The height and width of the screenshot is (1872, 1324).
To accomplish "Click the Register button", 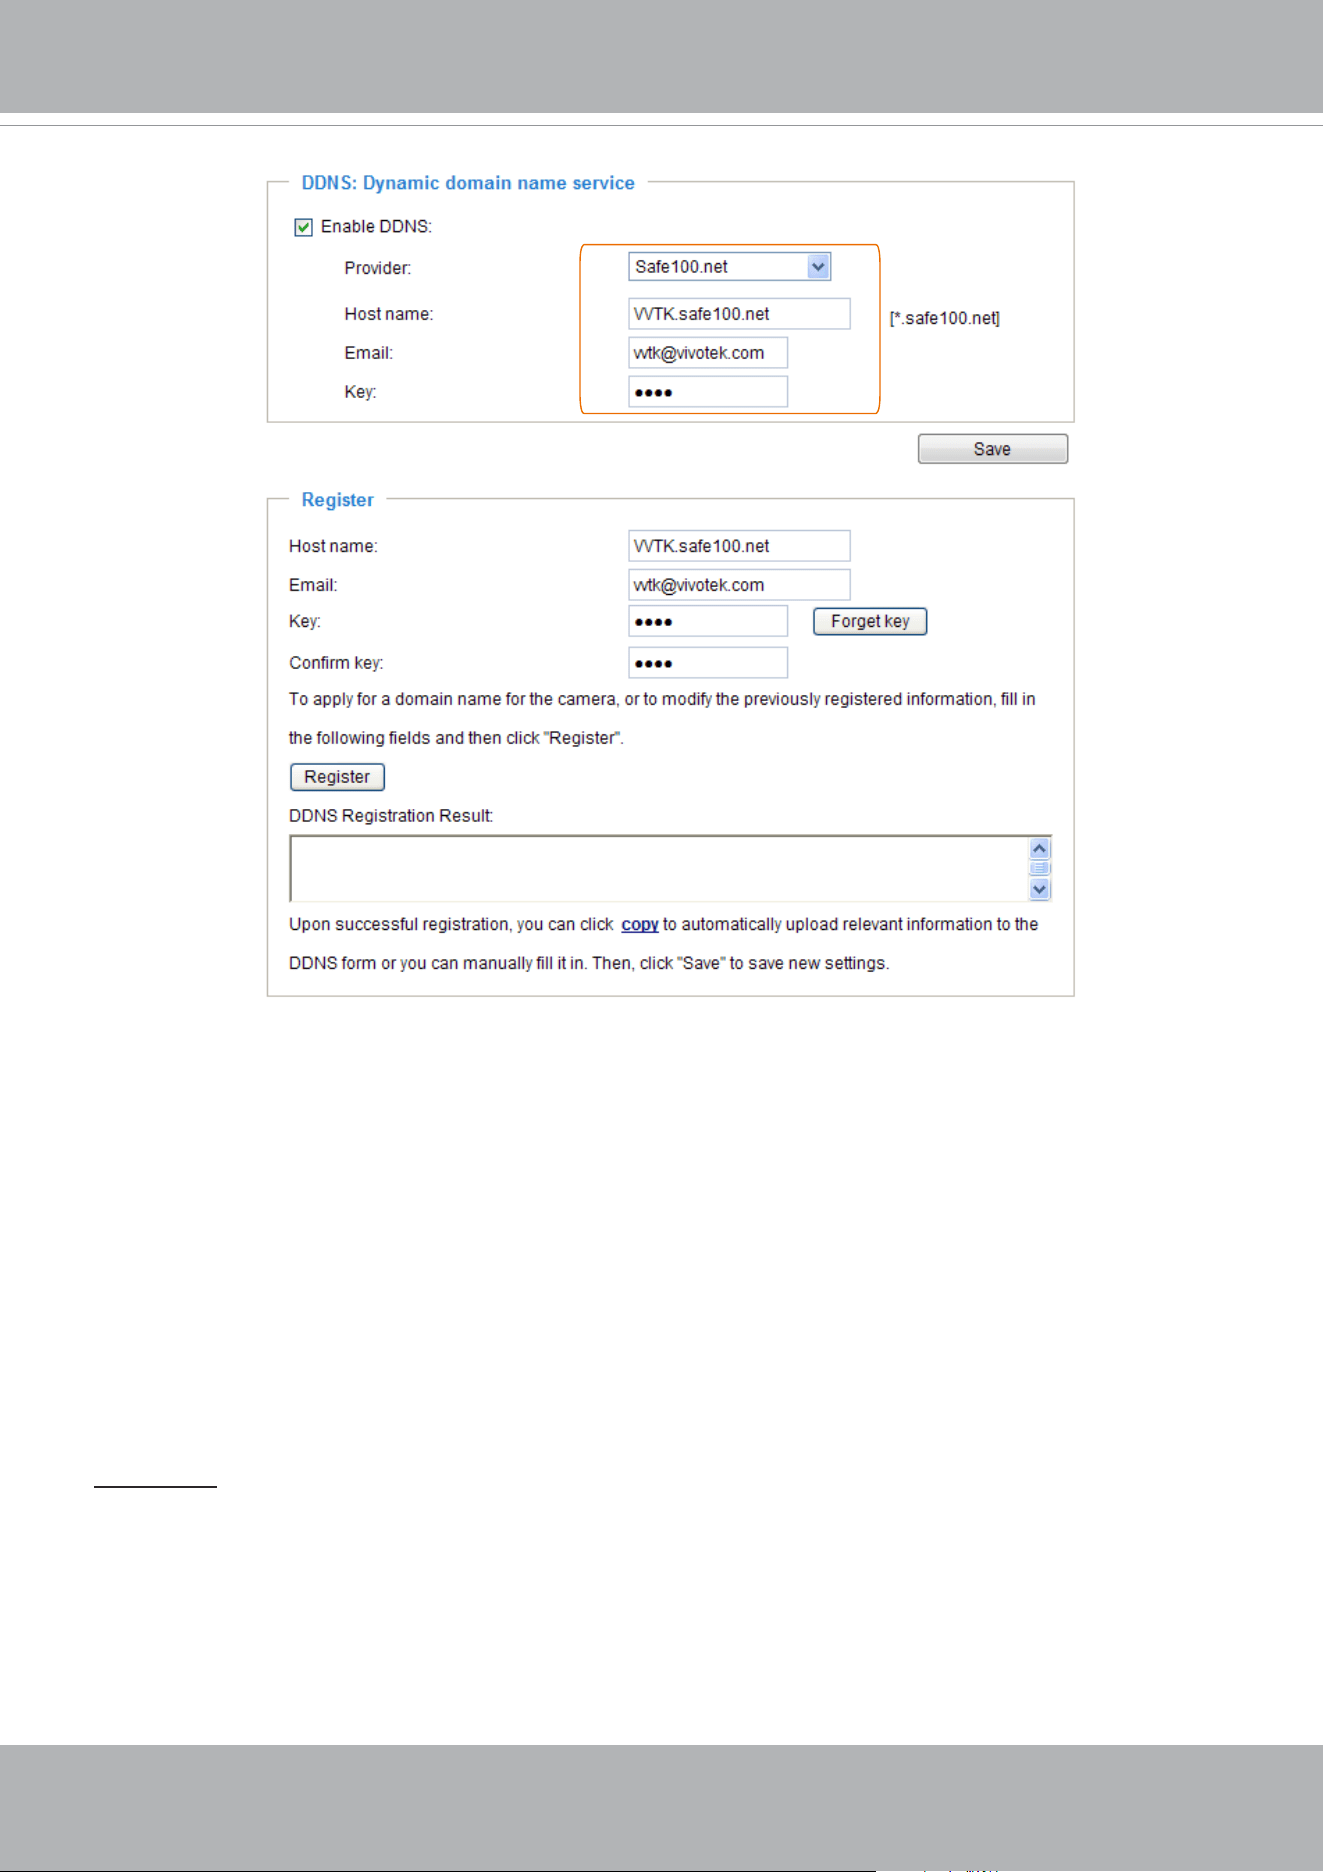I will tap(337, 777).
